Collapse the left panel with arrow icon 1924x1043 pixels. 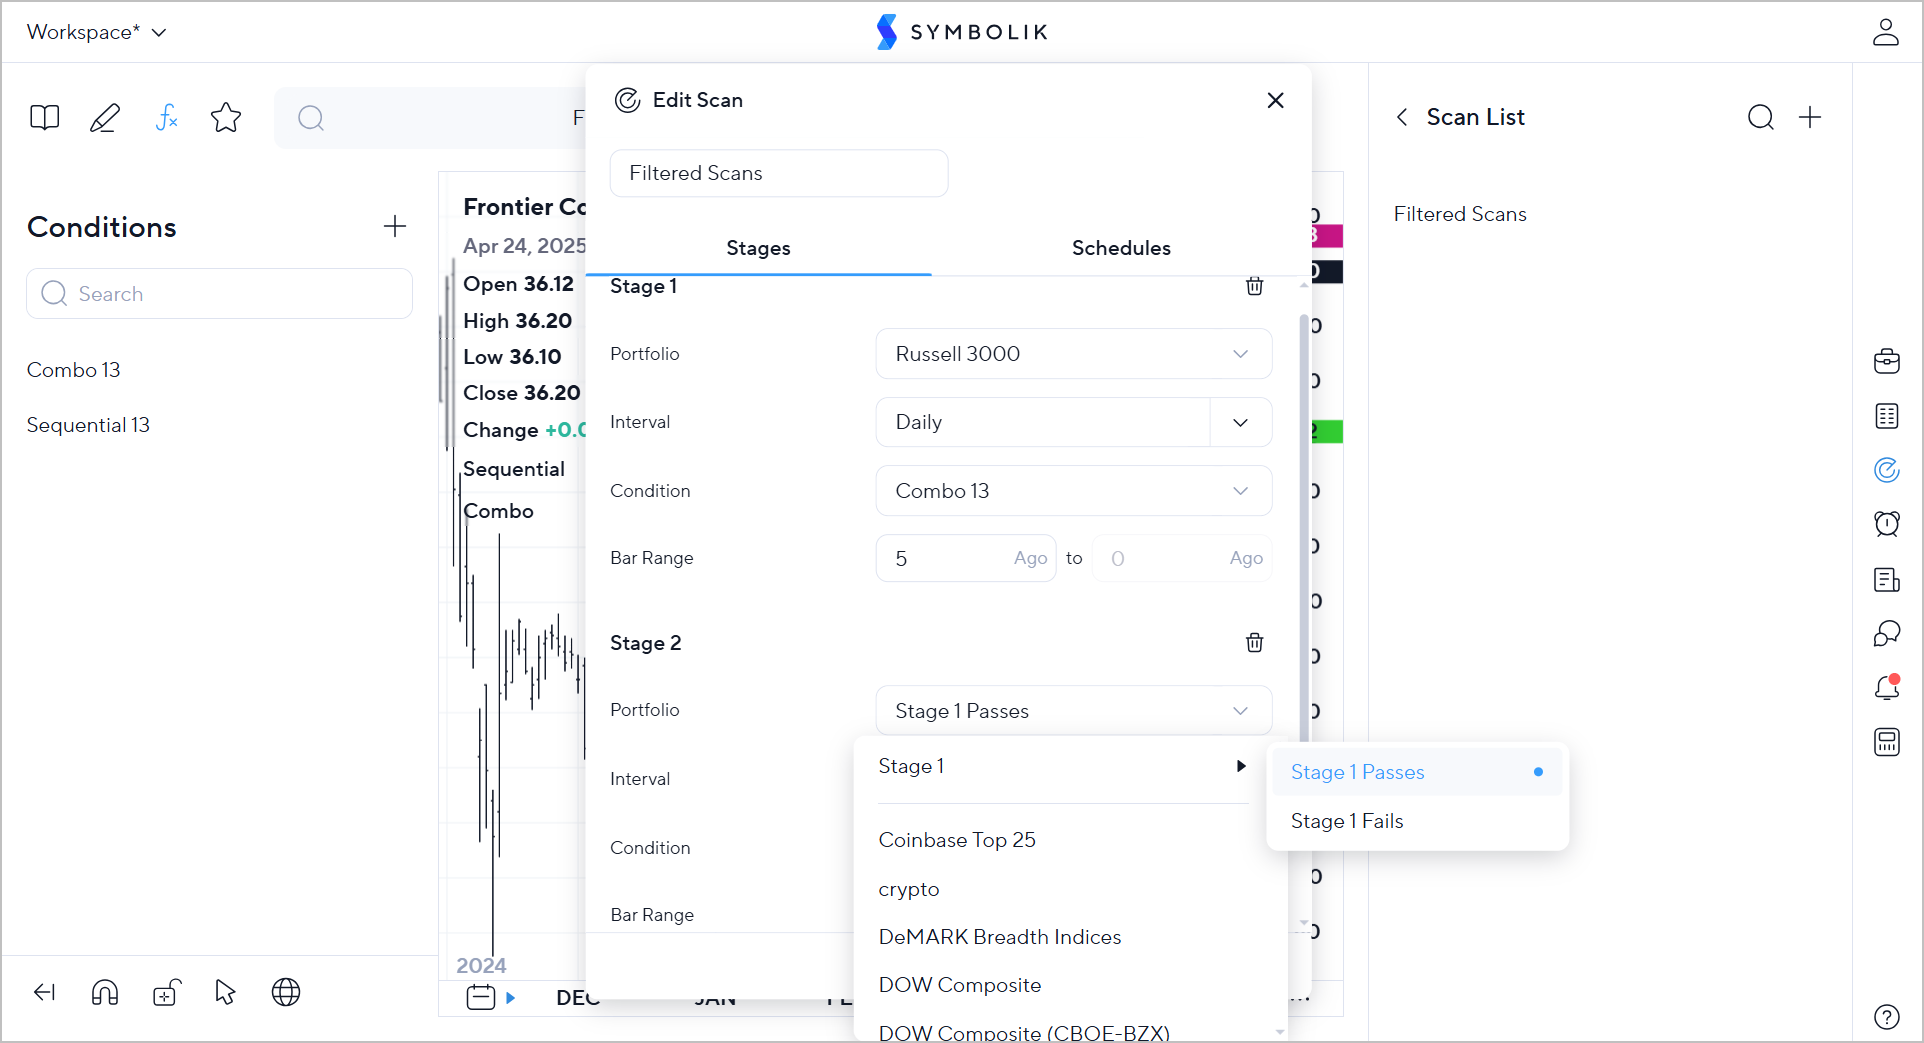pyautogui.click(x=45, y=992)
